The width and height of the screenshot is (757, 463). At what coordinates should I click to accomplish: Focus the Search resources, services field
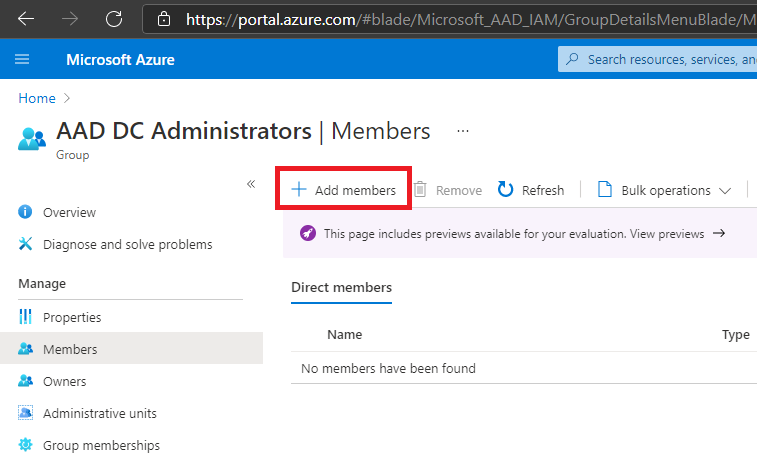coord(658,59)
